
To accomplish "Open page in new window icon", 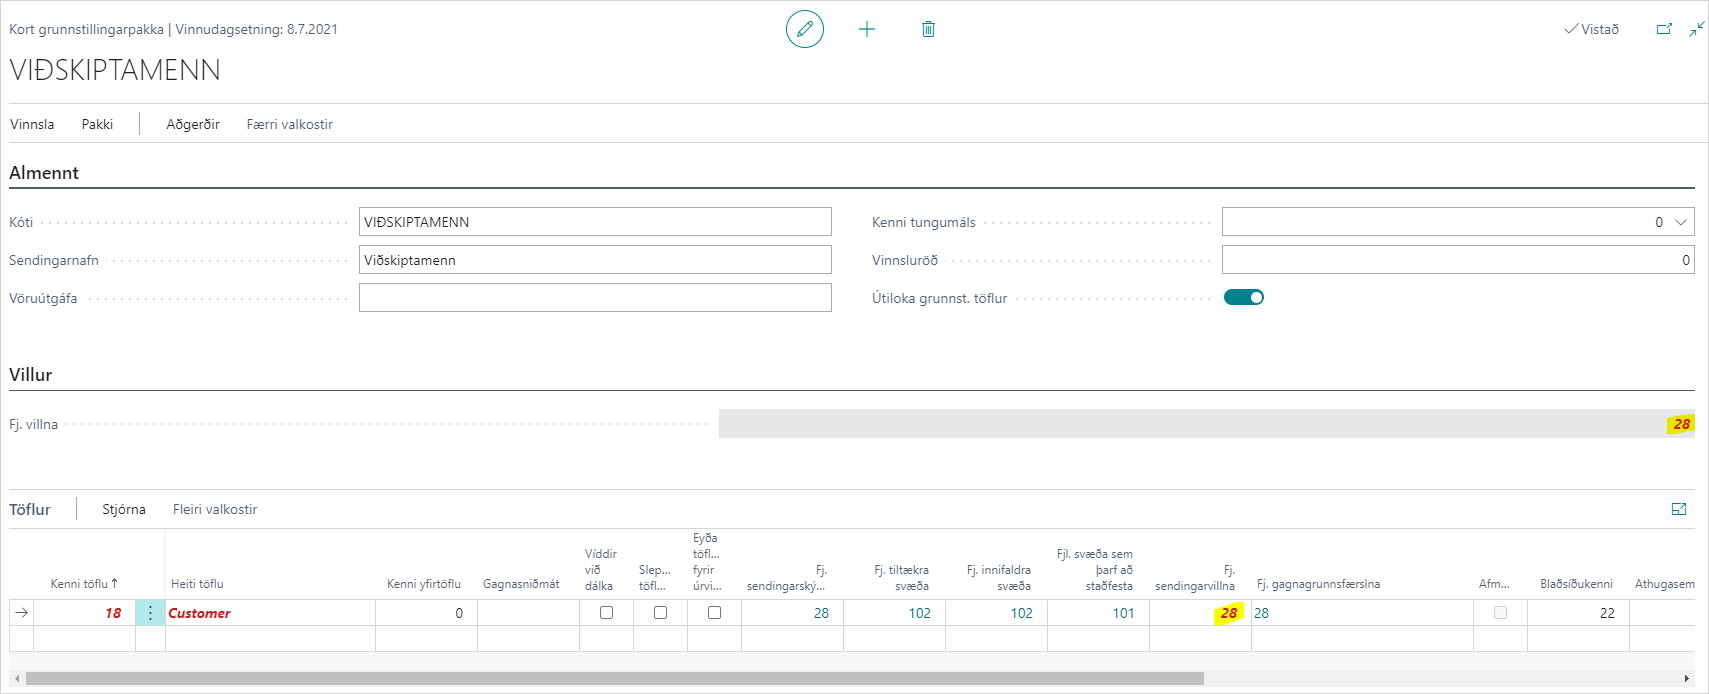I will pyautogui.click(x=1664, y=29).
